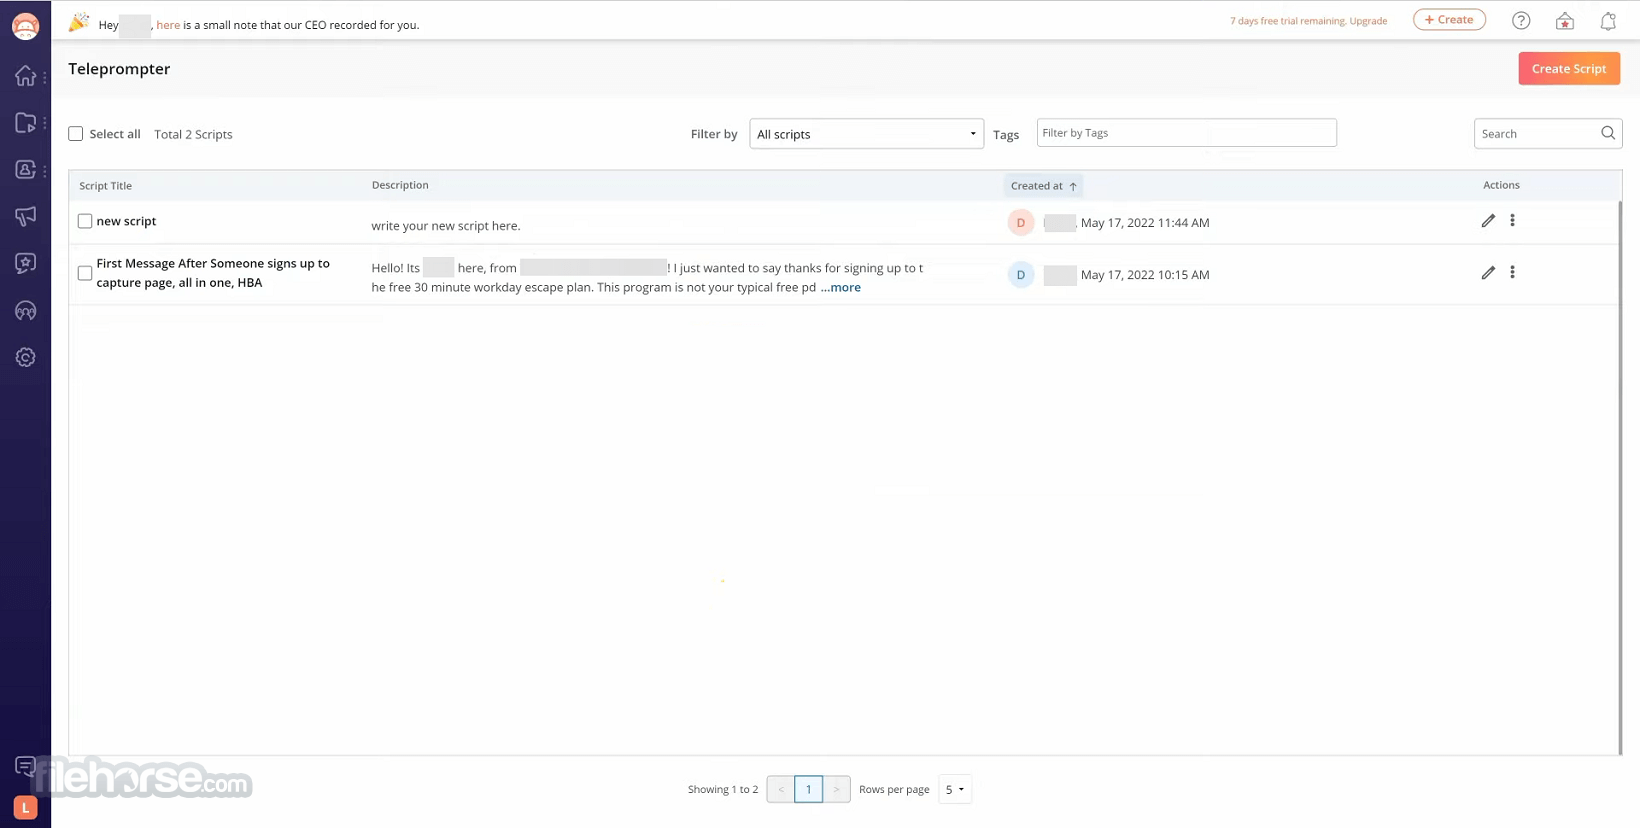The image size is (1640, 828).
Task: Expand the Home sidebar submenu dots
Action: pyautogui.click(x=44, y=77)
